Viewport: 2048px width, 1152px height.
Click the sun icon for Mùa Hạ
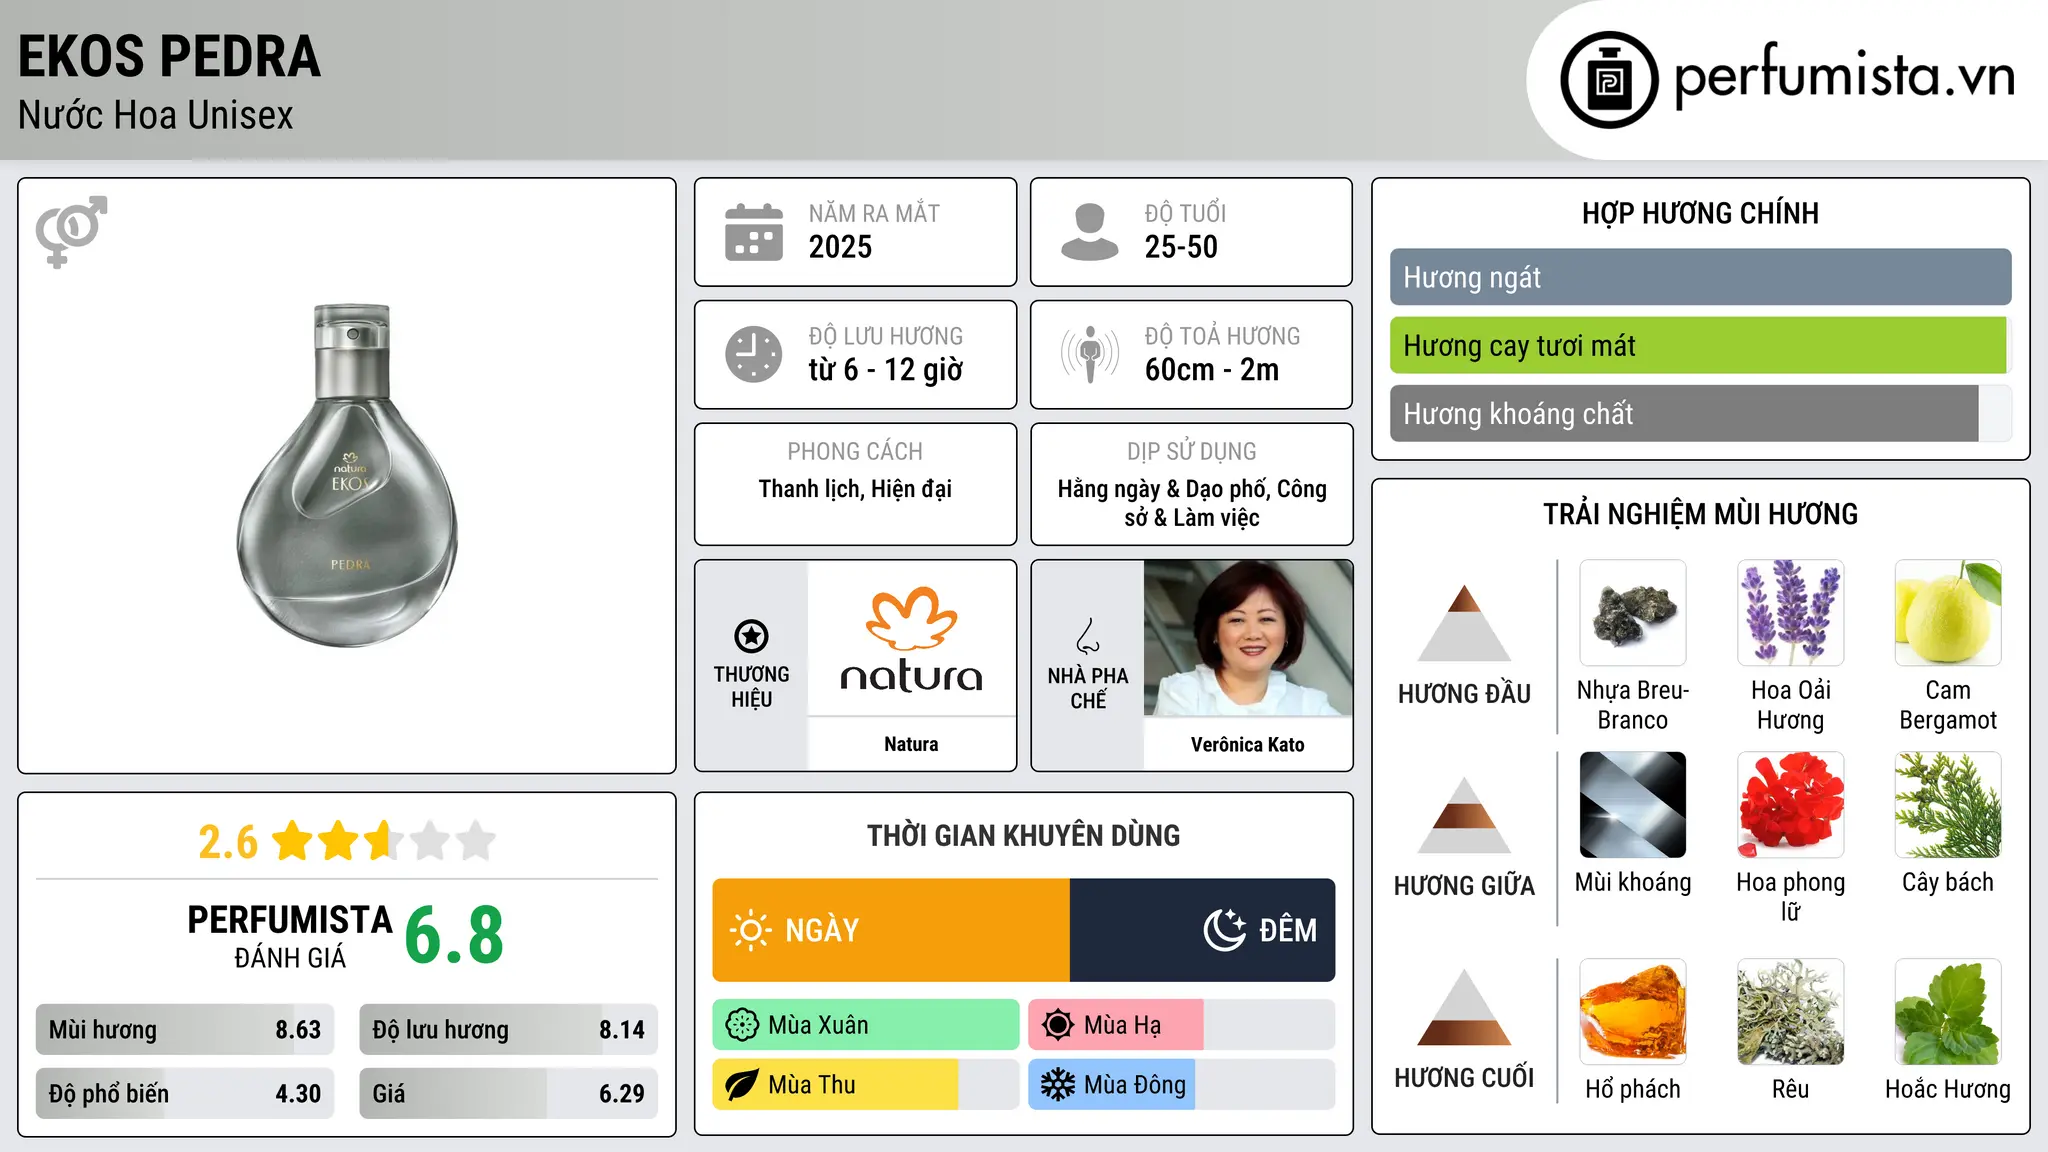pos(1058,1025)
